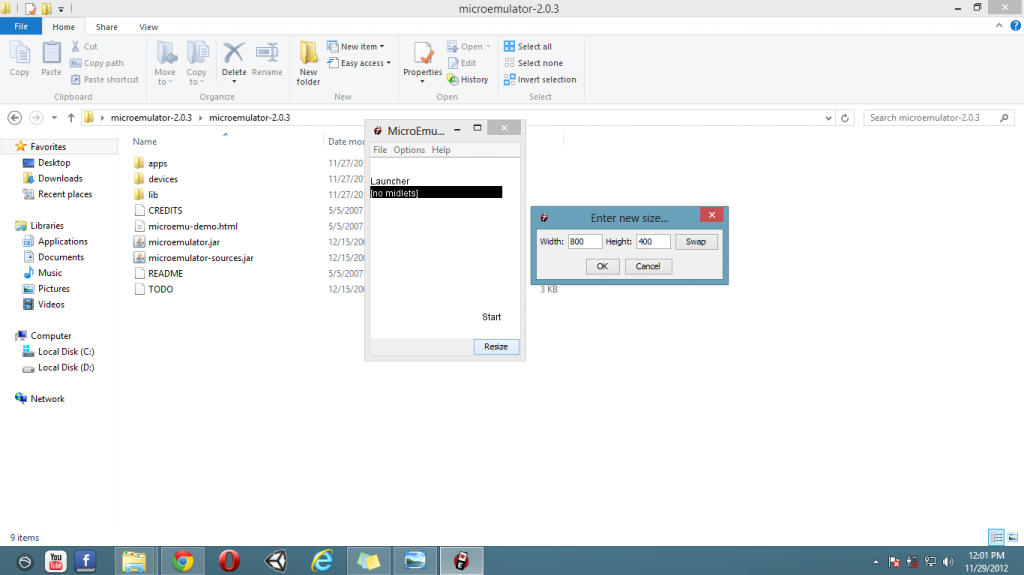This screenshot has width=1024, height=575.
Task: Open Properties icon in ribbon
Action: (422, 58)
